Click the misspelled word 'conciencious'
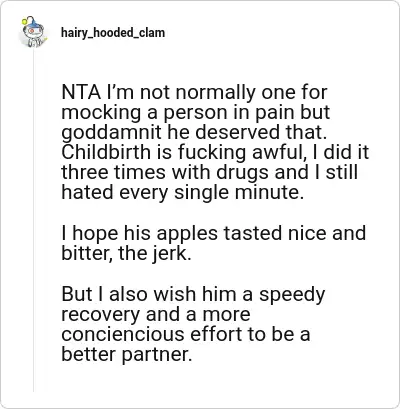The height and width of the screenshot is (409, 400). (x=123, y=334)
